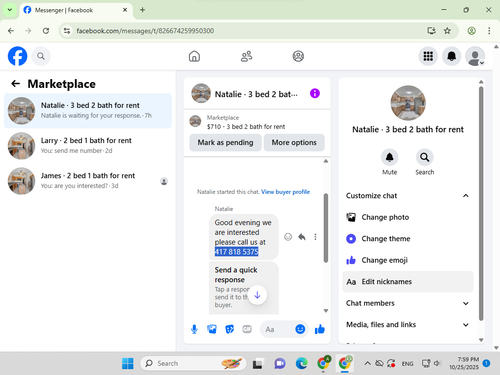Open the tab search dropdown
This screenshot has width=500, height=375.
[10, 10]
